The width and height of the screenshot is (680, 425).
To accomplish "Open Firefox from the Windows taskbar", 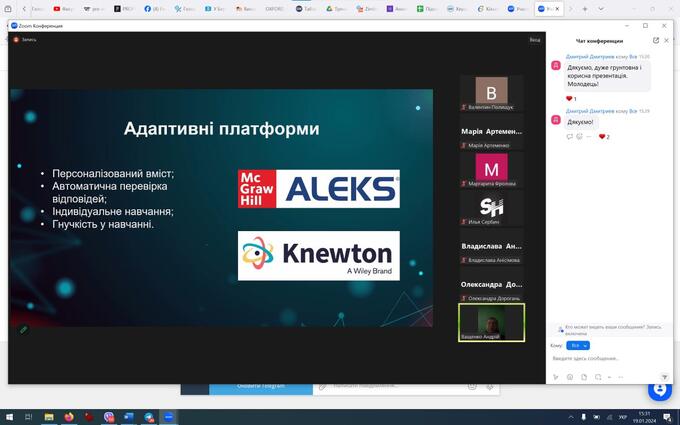I will click(x=69, y=417).
